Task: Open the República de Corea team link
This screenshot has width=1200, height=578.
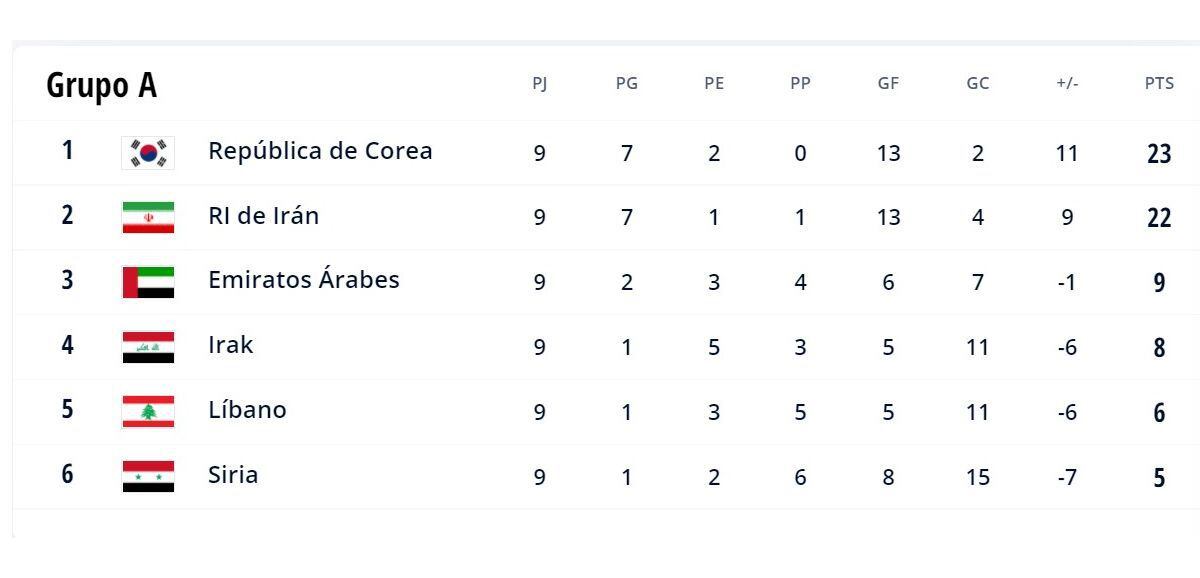Action: coord(320,151)
